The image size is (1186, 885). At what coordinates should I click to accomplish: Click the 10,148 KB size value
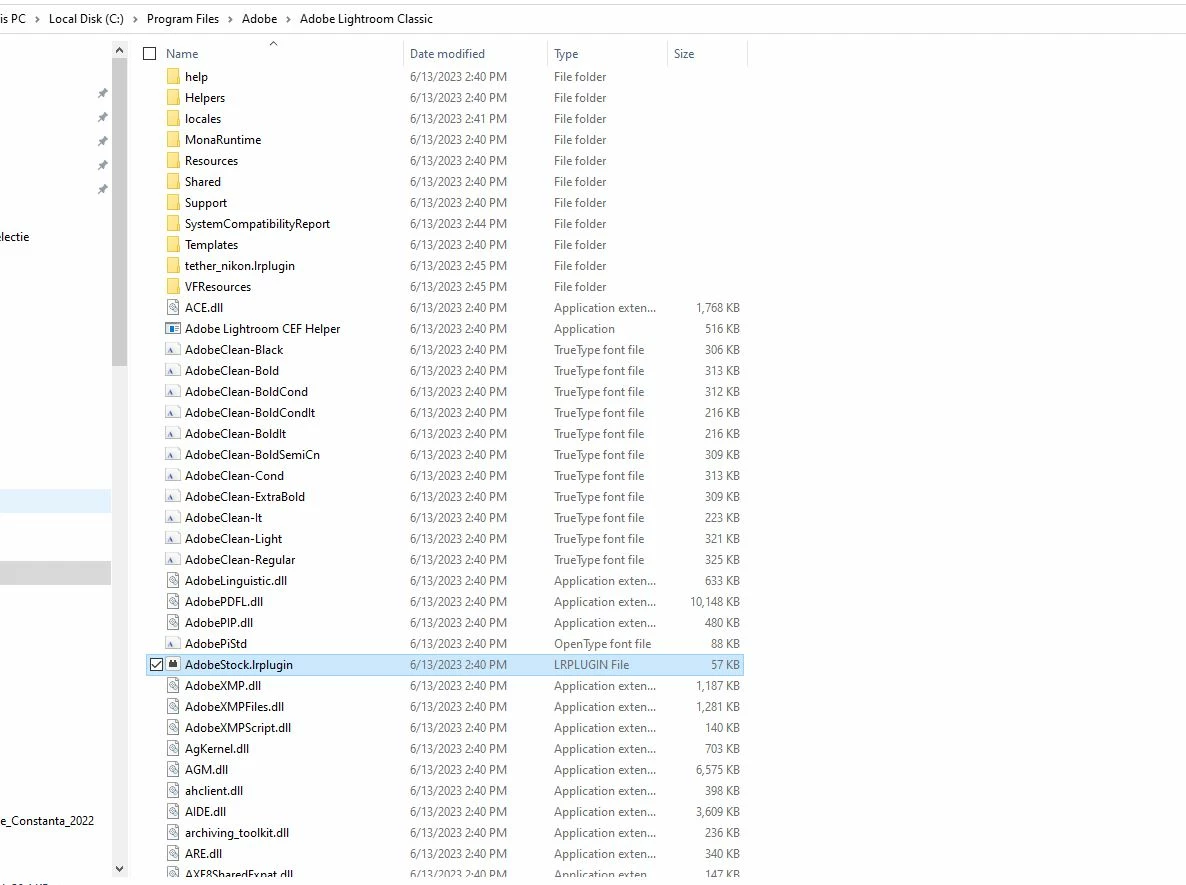715,601
